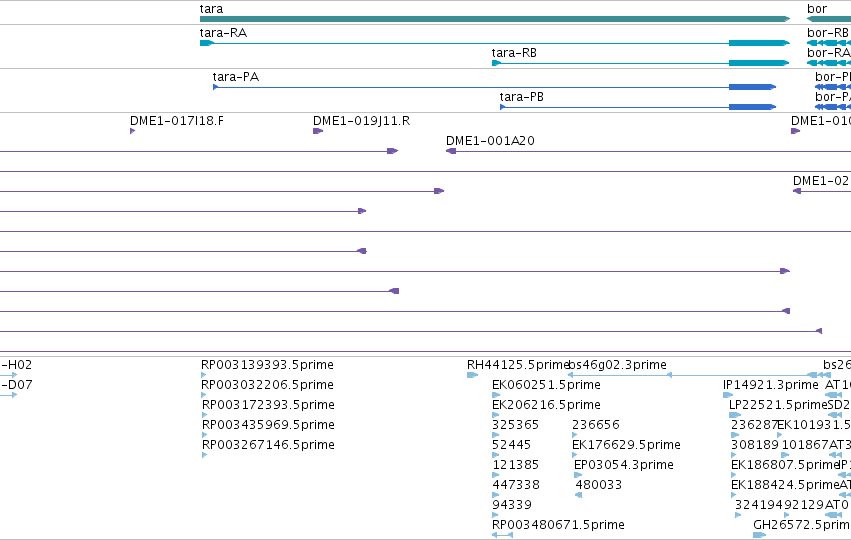
Task: Click the DME1-019J11.R BAC end label
Action: point(361,120)
